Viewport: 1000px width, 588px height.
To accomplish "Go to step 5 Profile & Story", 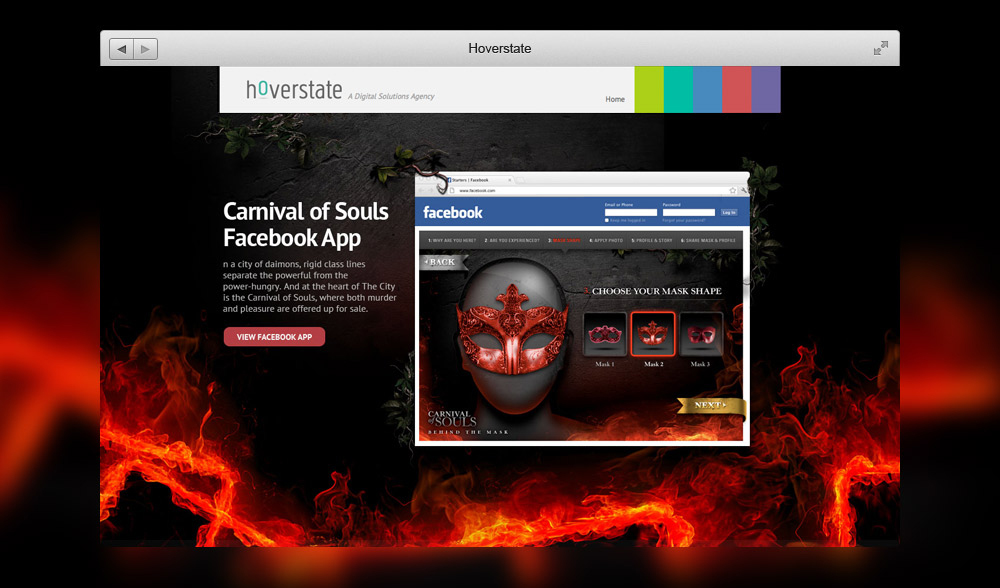I will 652,240.
